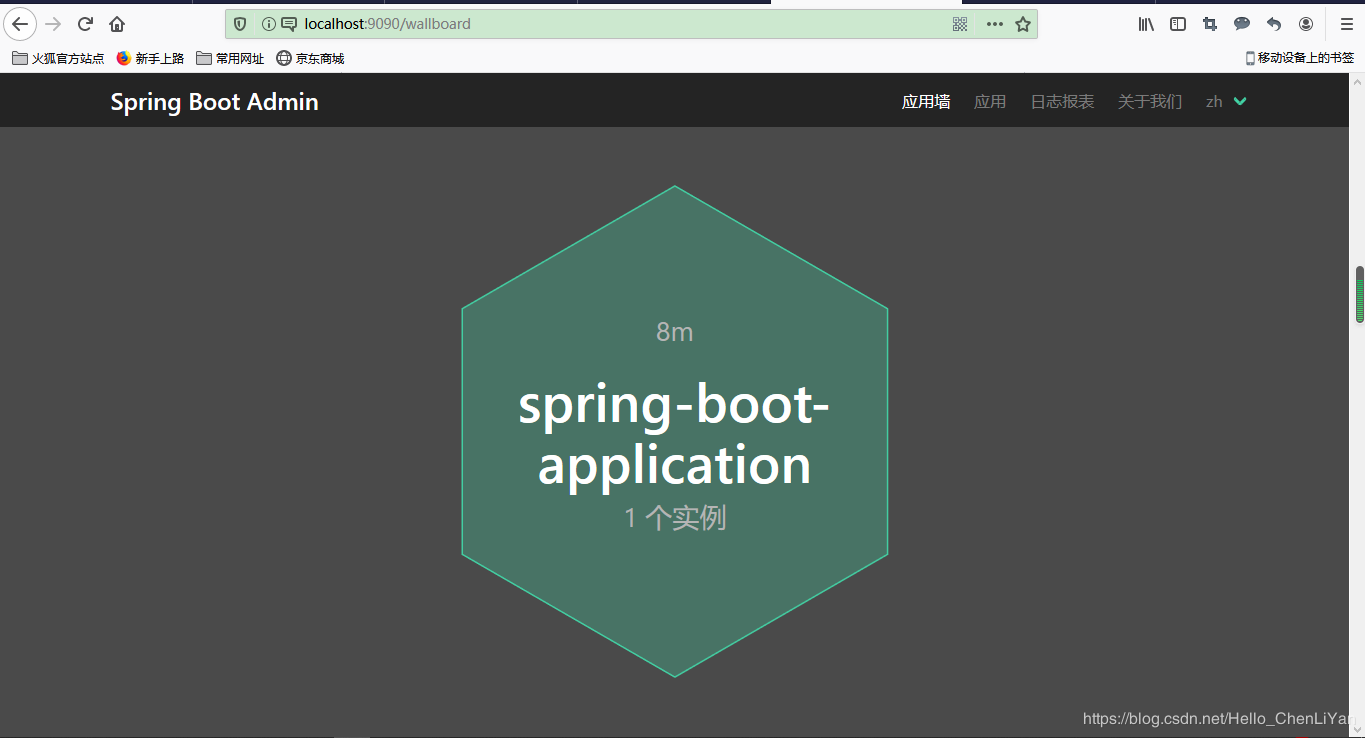
Task: Click the Spring Boot Admin brand link
Action: (214, 101)
